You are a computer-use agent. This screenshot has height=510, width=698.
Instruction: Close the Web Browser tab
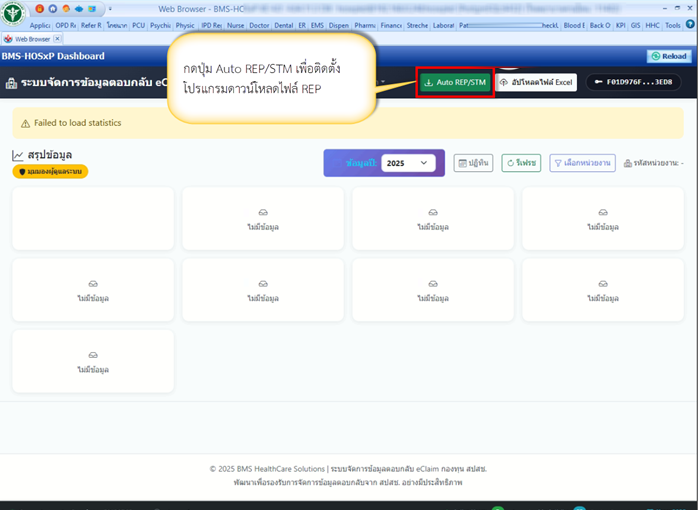[58, 39]
